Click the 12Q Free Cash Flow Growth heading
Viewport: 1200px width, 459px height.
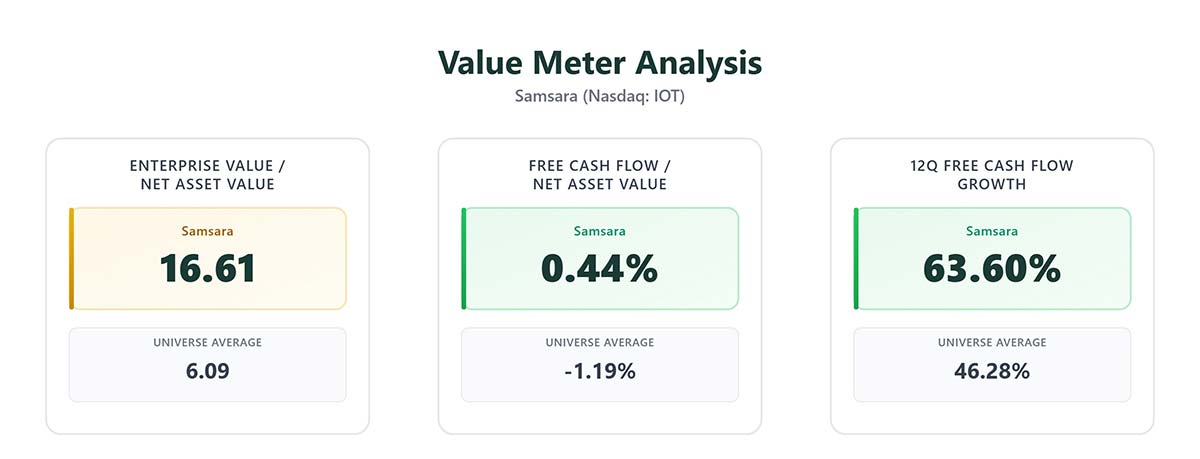tap(992, 175)
